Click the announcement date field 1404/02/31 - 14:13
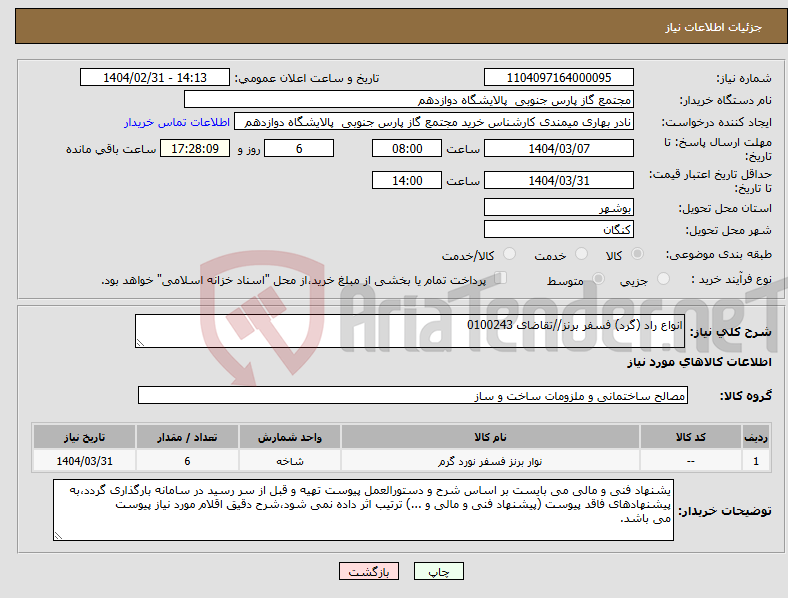Viewport: 788px width, 598px height. click(x=155, y=77)
